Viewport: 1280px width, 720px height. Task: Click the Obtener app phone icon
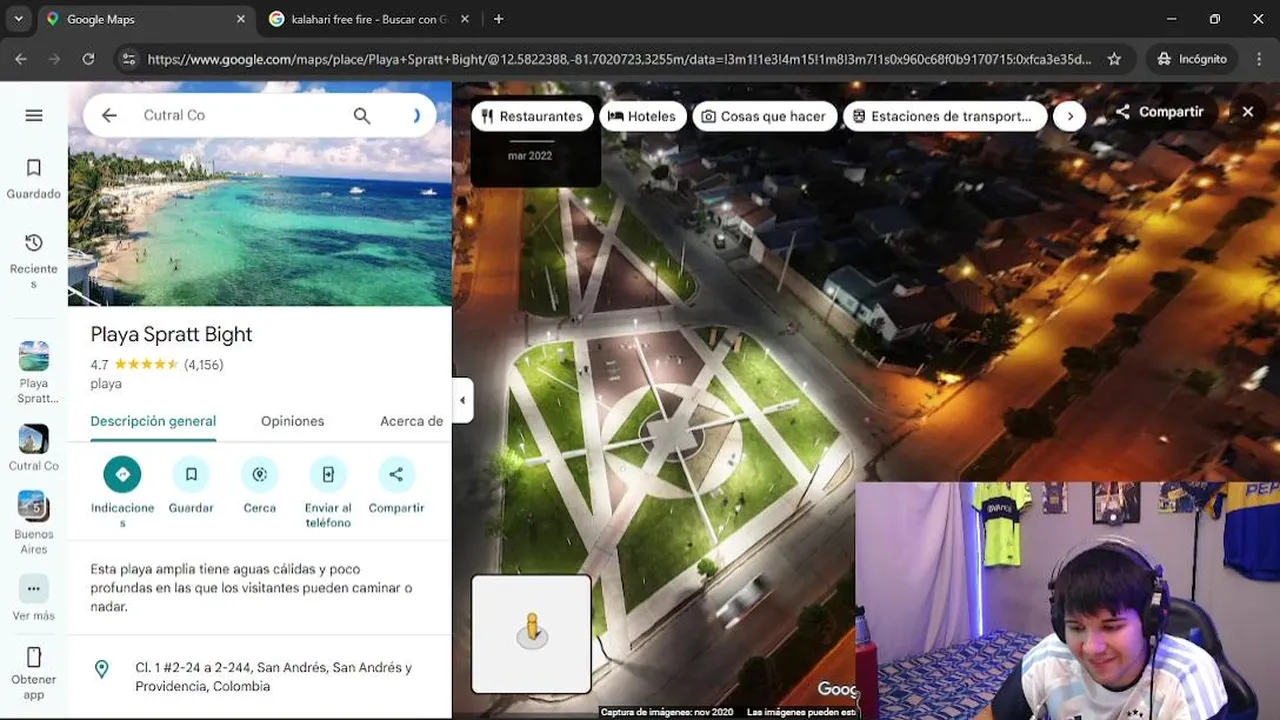pos(34,657)
